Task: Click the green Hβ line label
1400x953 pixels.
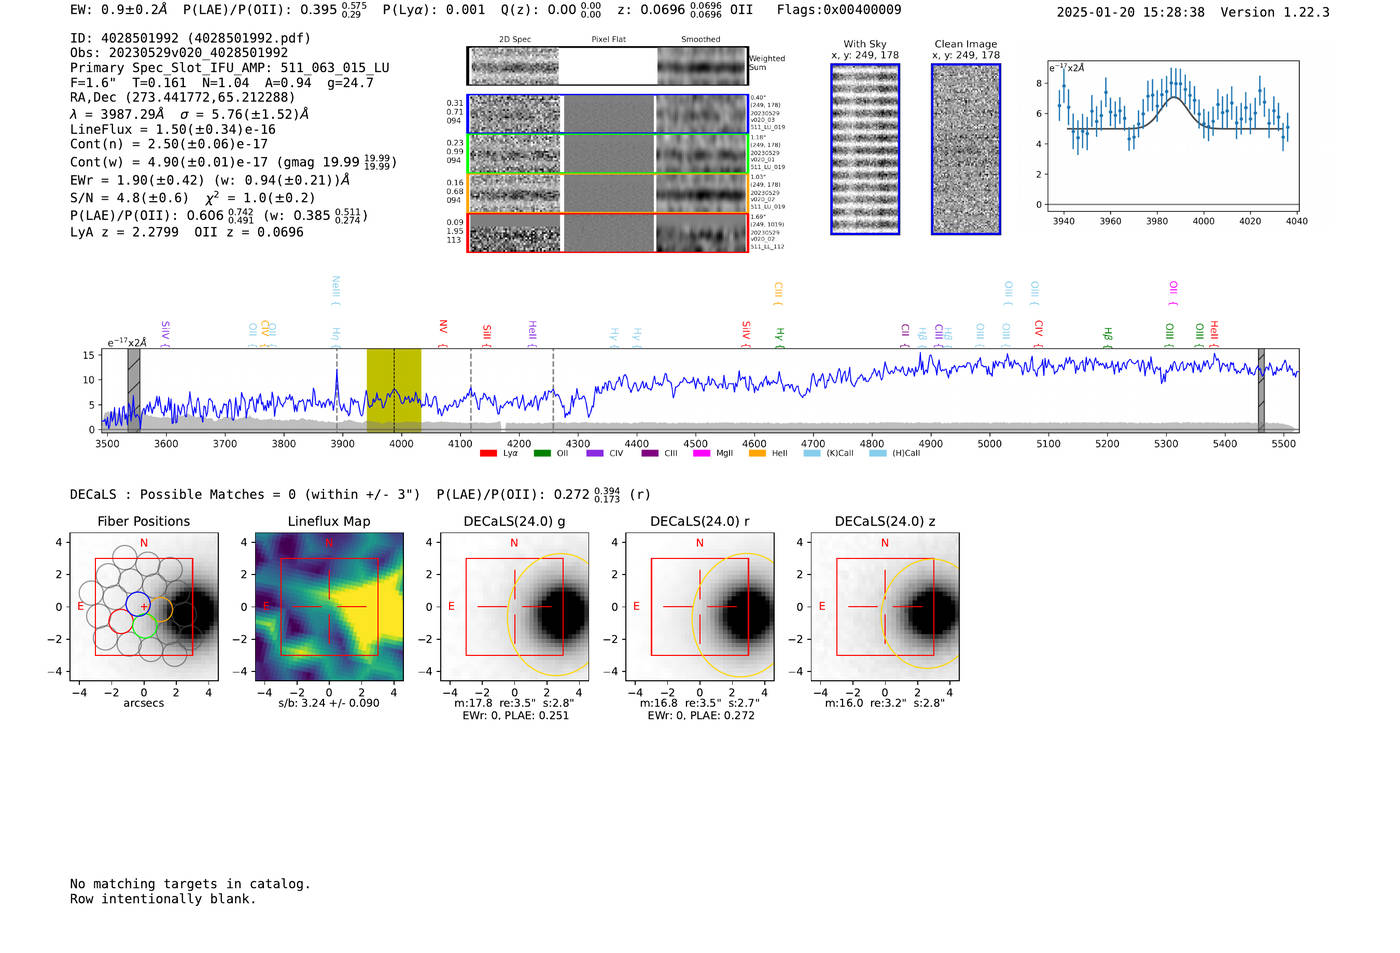Action: pos(1107,336)
